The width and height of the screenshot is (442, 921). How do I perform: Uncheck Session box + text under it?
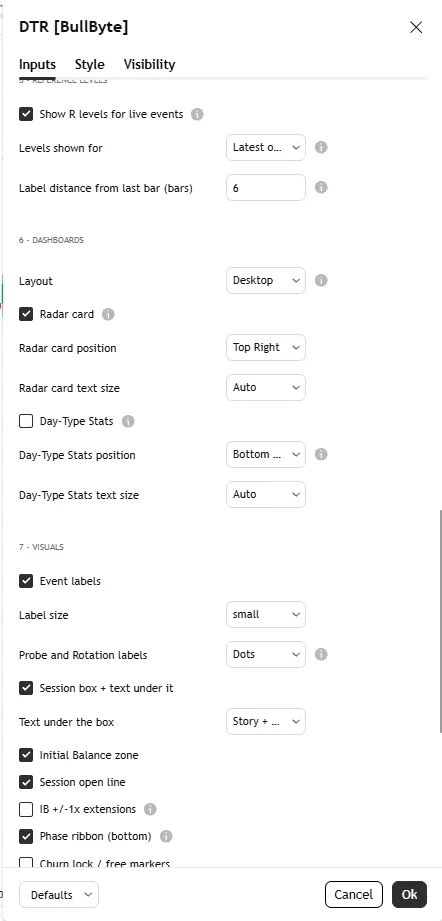click(x=26, y=688)
